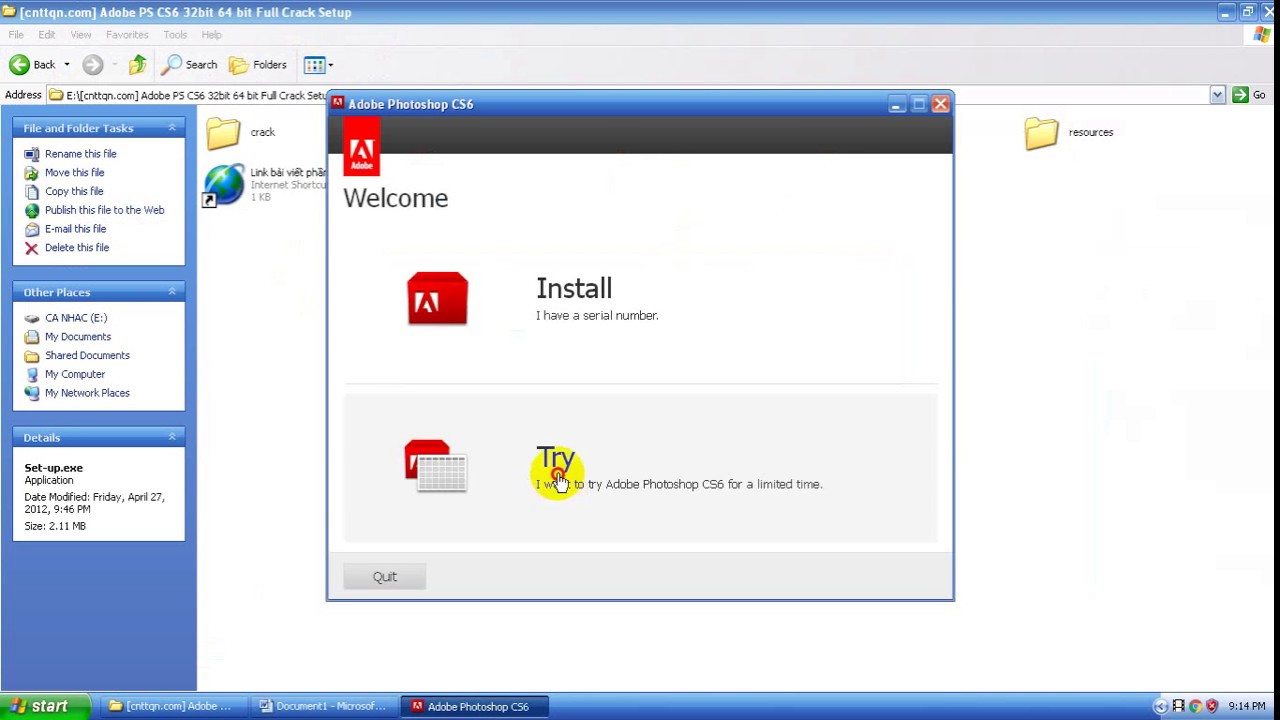Screen dimensions: 1280x720
Task: Click the Adobe logo in installer header
Action: pos(361,147)
